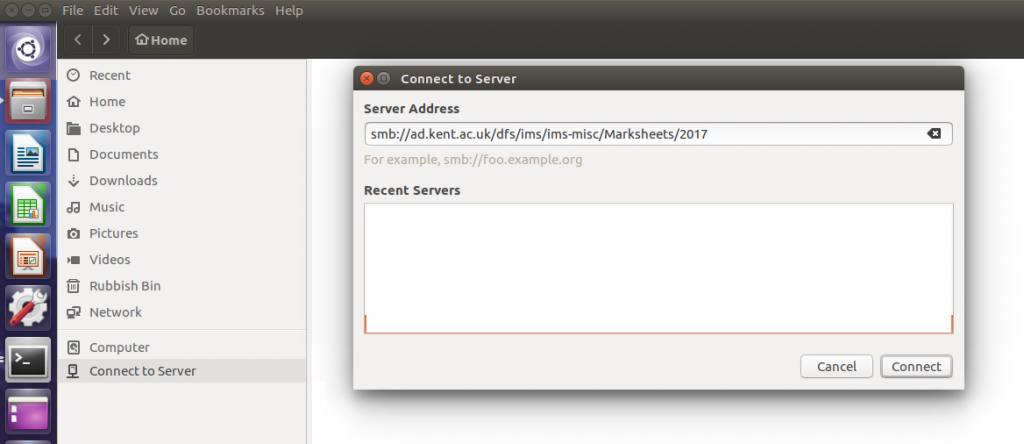Open Rubbish Bin in the sidebar

coord(125,286)
